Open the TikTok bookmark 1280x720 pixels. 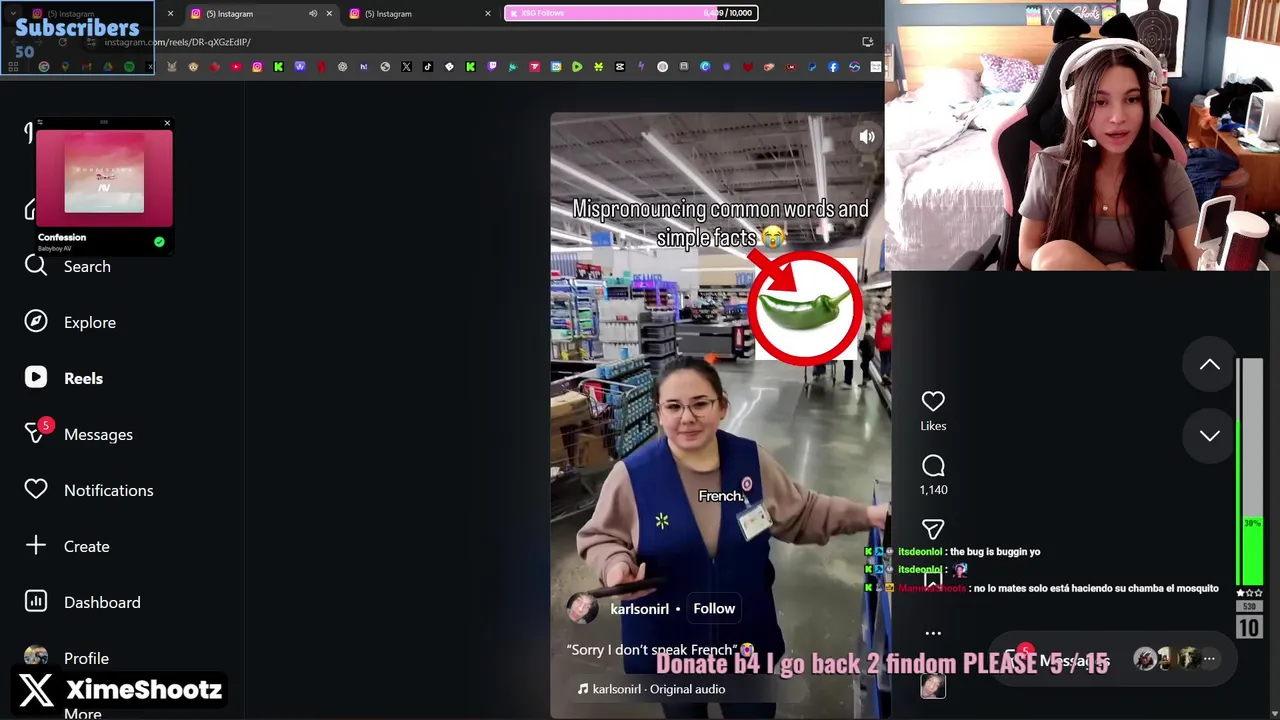(427, 67)
